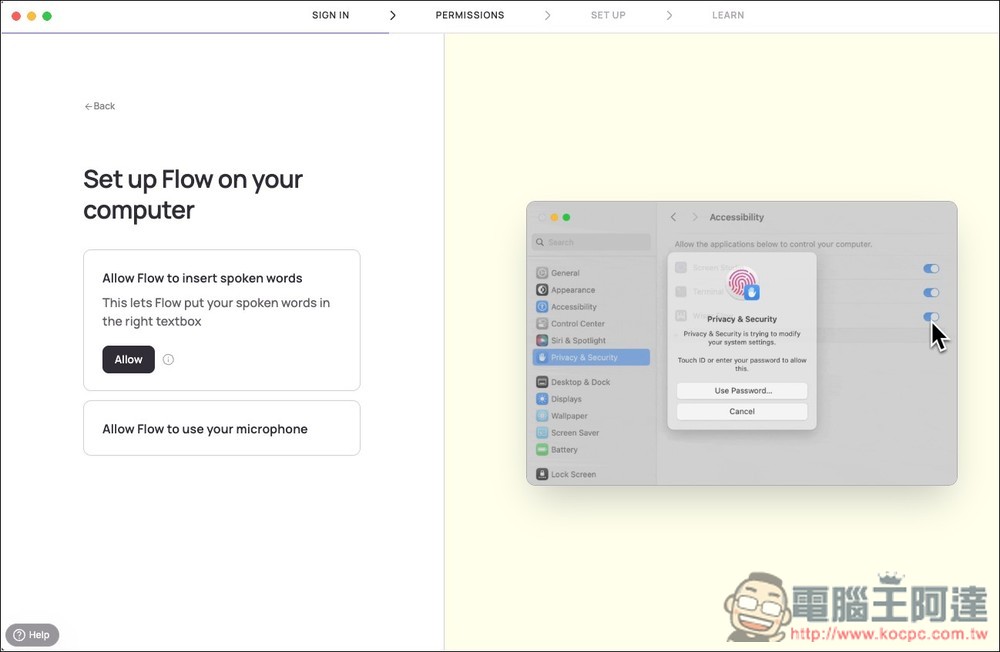The height and width of the screenshot is (652, 1000).
Task: Click the Use Password... button
Action: coord(742,391)
